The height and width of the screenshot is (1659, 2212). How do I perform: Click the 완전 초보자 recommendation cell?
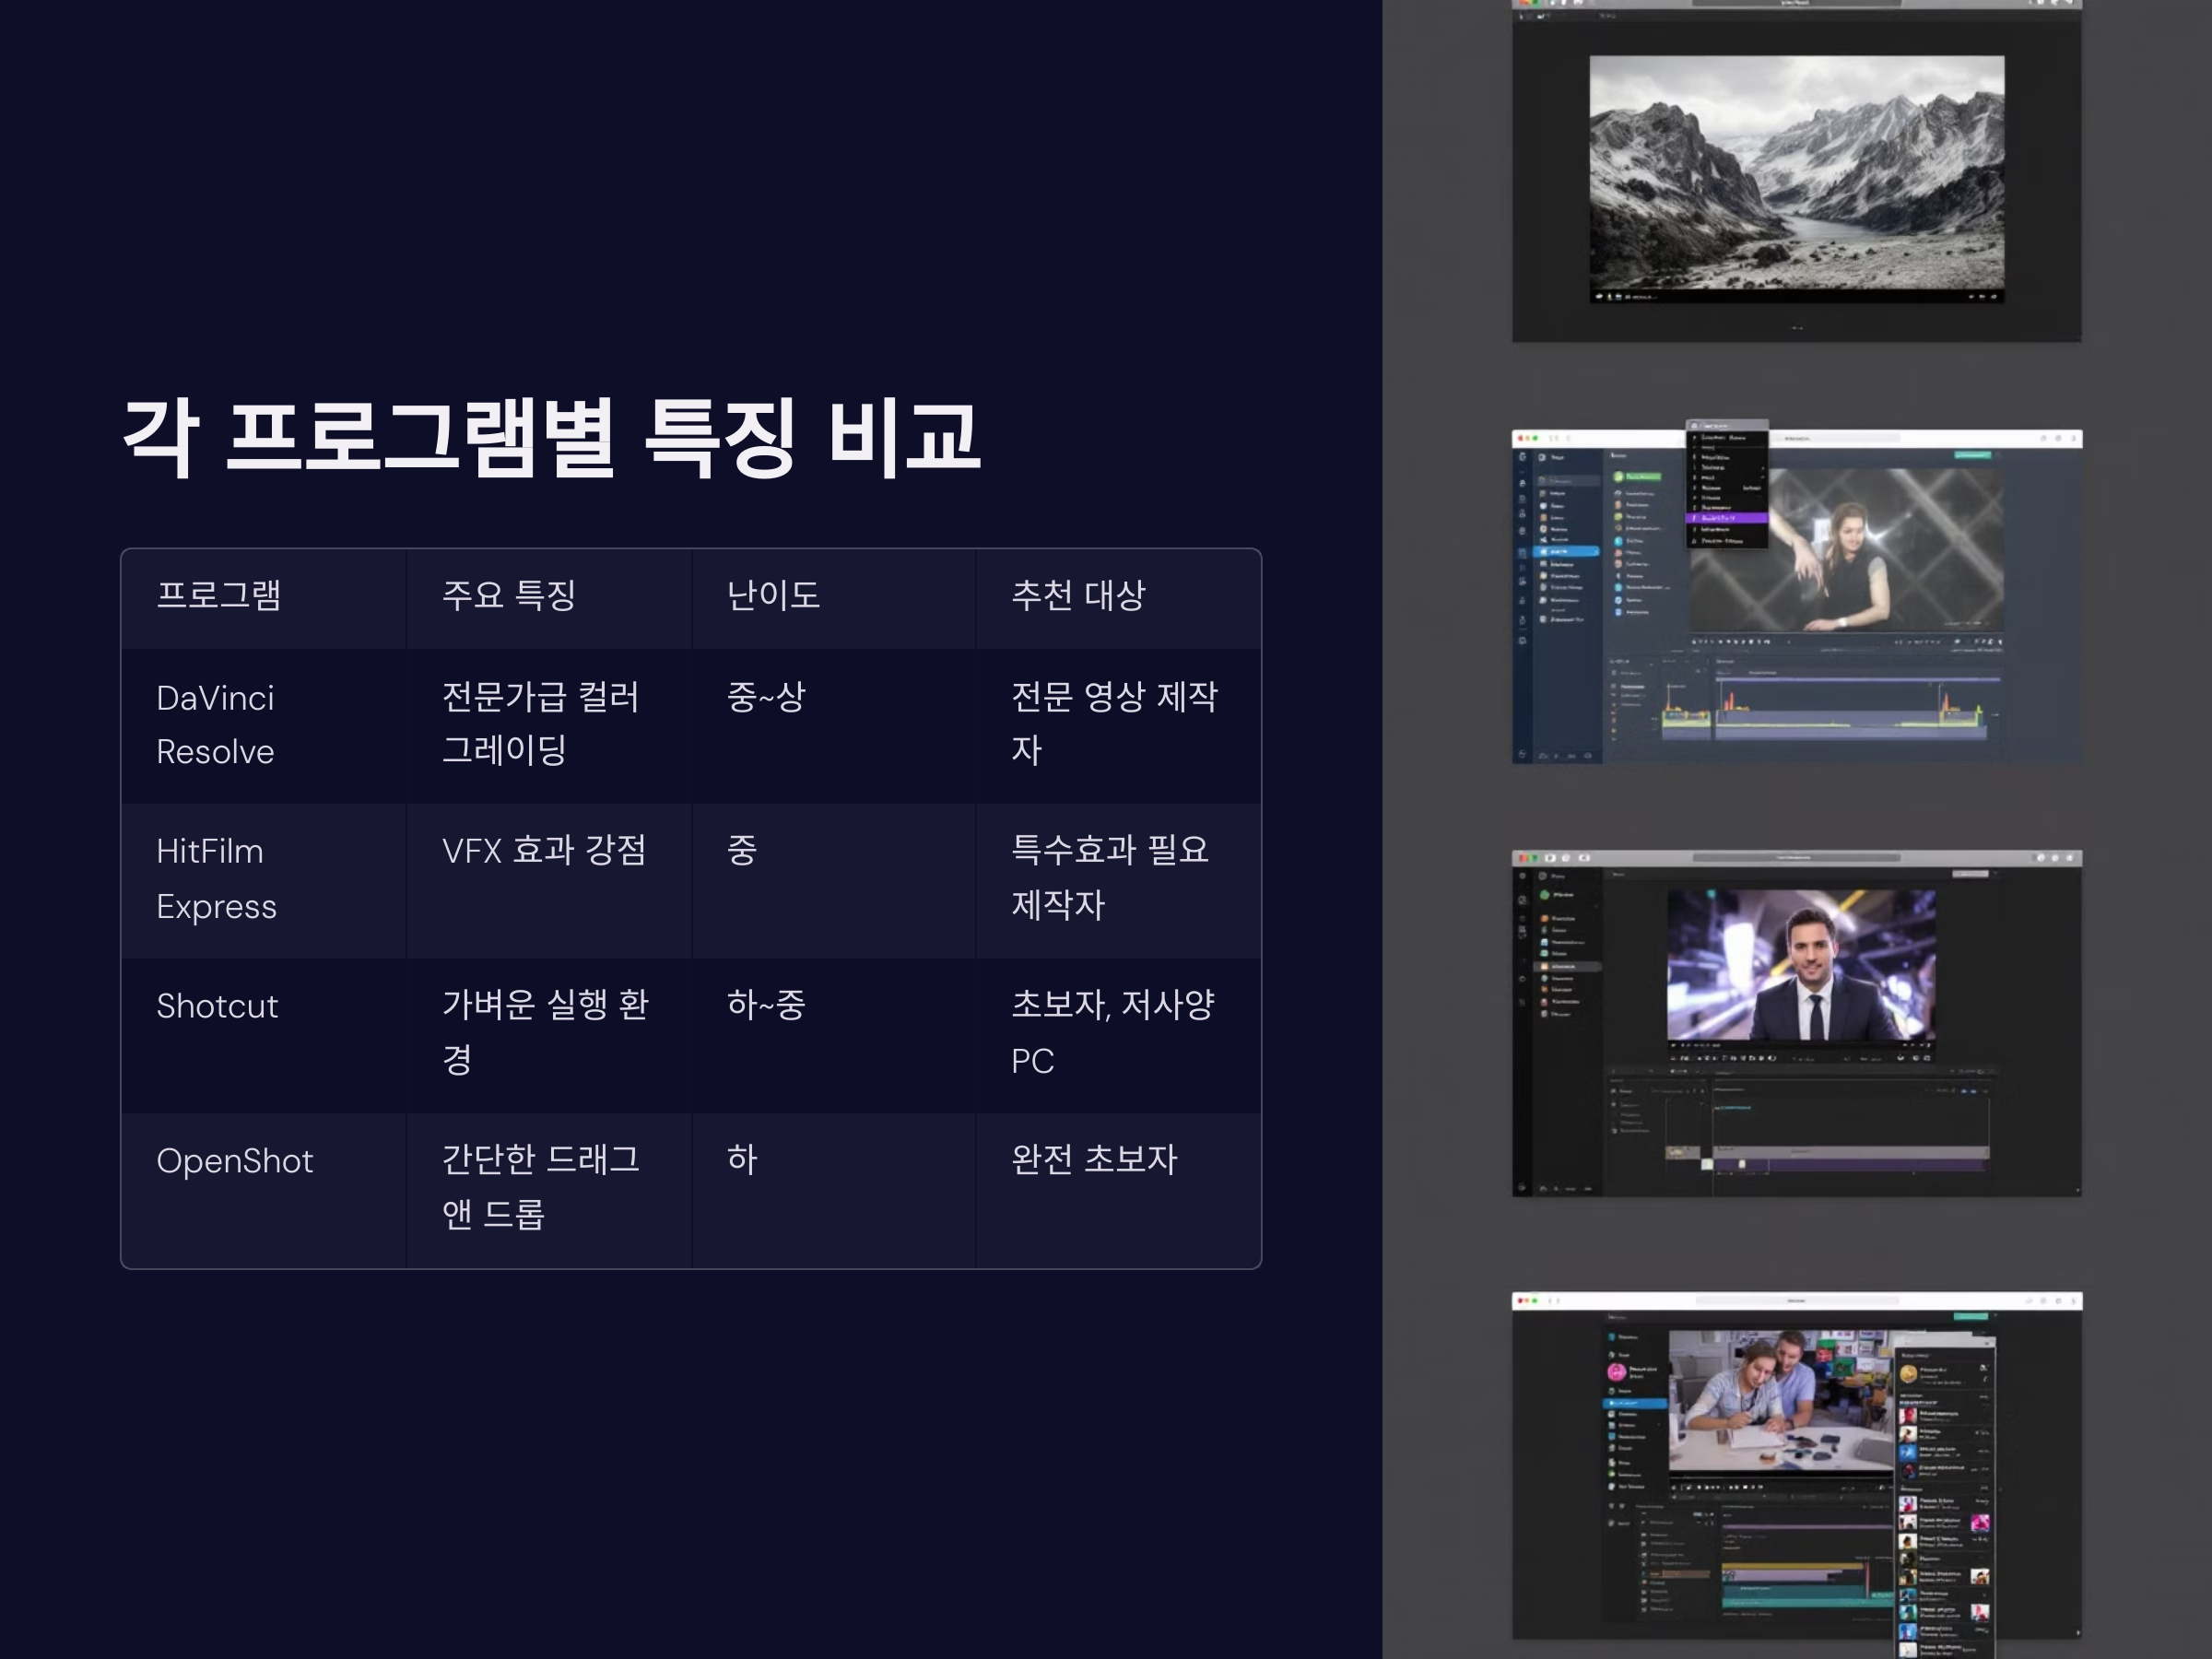(1094, 1160)
